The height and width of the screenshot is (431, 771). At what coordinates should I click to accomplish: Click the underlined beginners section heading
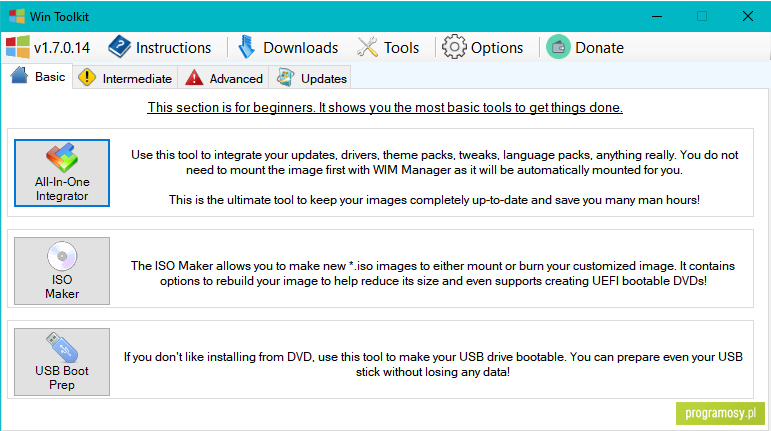click(x=385, y=107)
